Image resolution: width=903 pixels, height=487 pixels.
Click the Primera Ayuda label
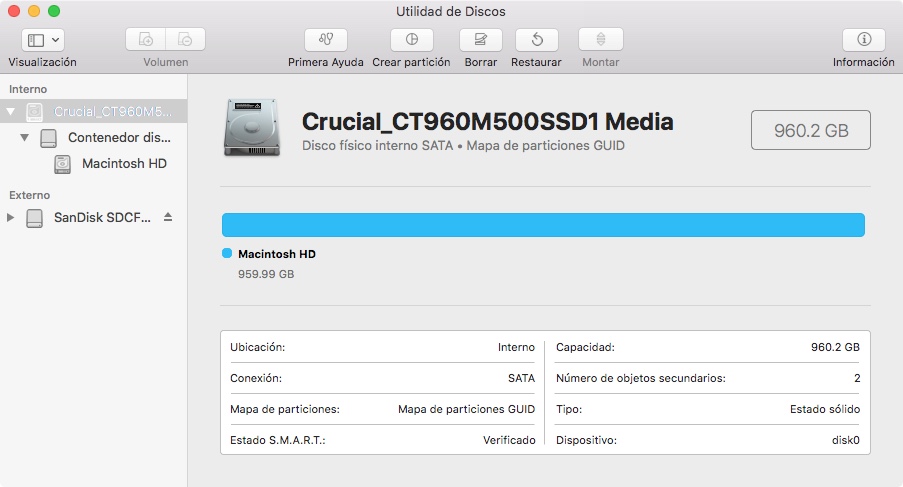pos(326,62)
